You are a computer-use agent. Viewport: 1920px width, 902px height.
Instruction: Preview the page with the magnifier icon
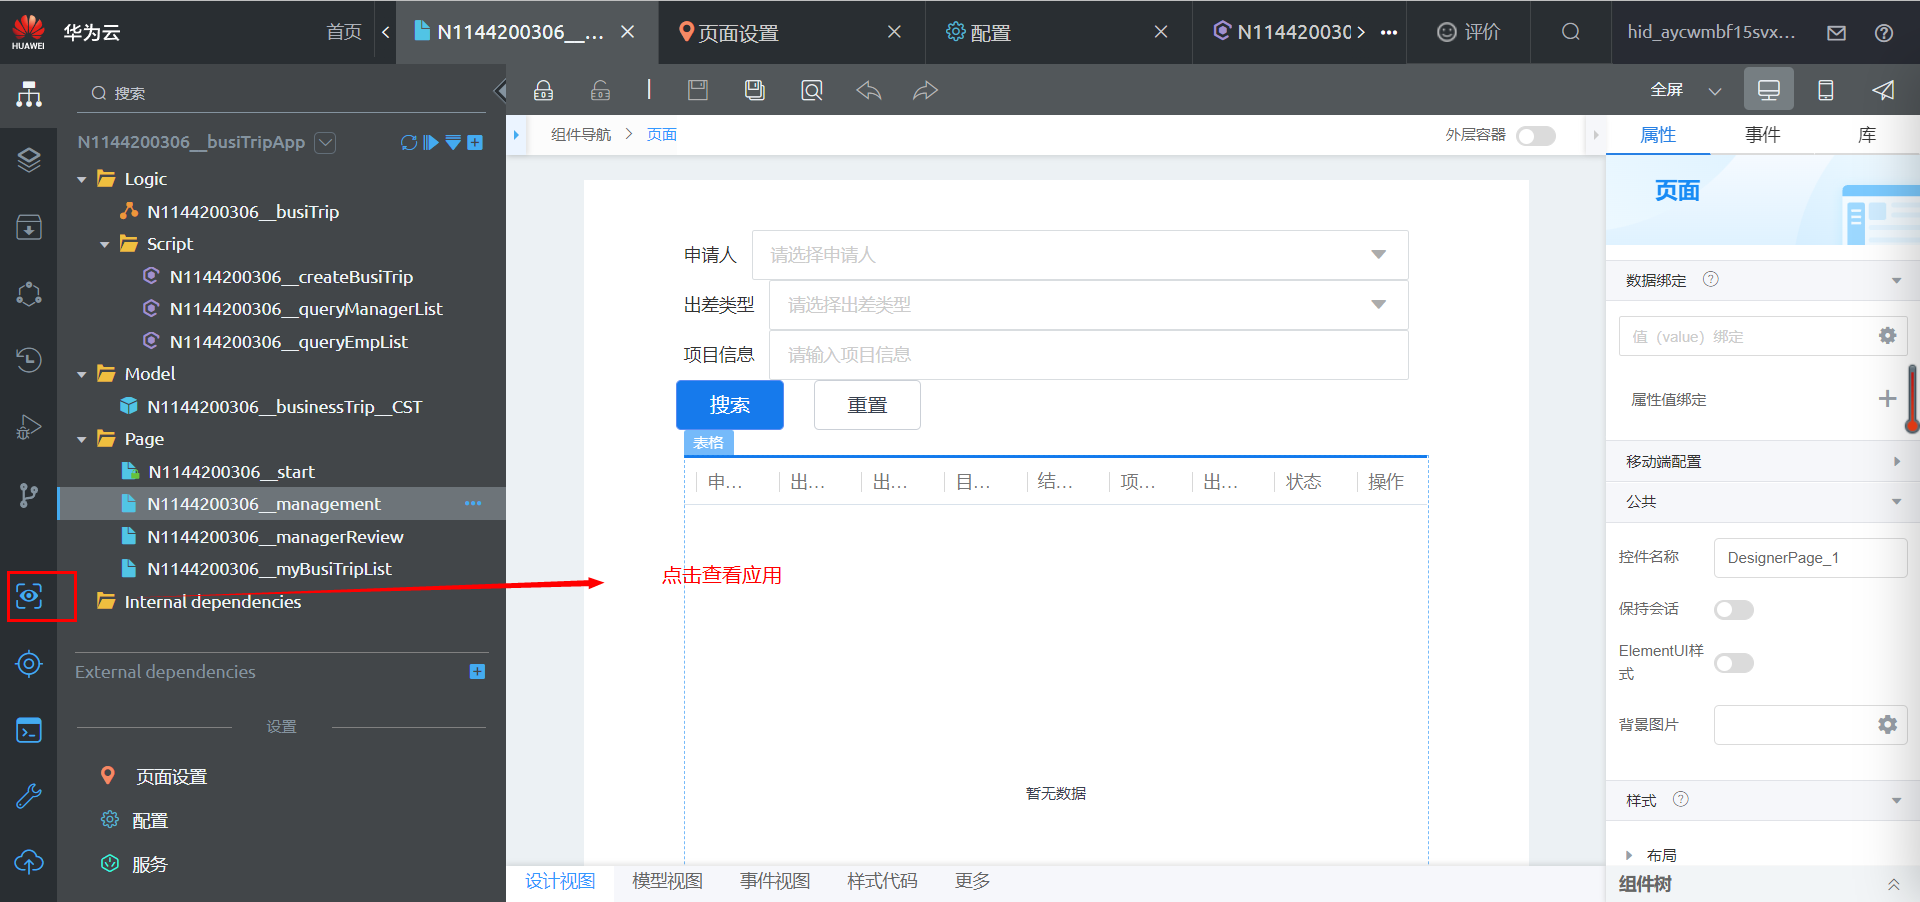[811, 89]
